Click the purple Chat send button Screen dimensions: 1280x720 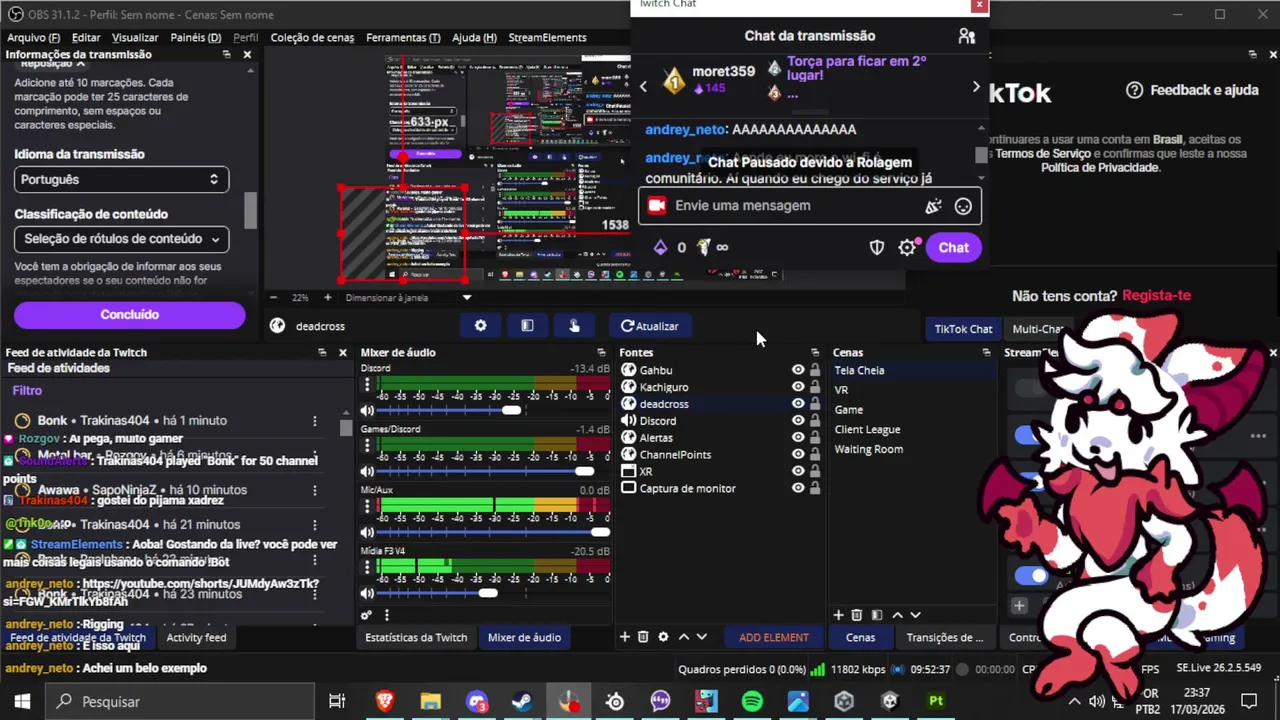953,247
